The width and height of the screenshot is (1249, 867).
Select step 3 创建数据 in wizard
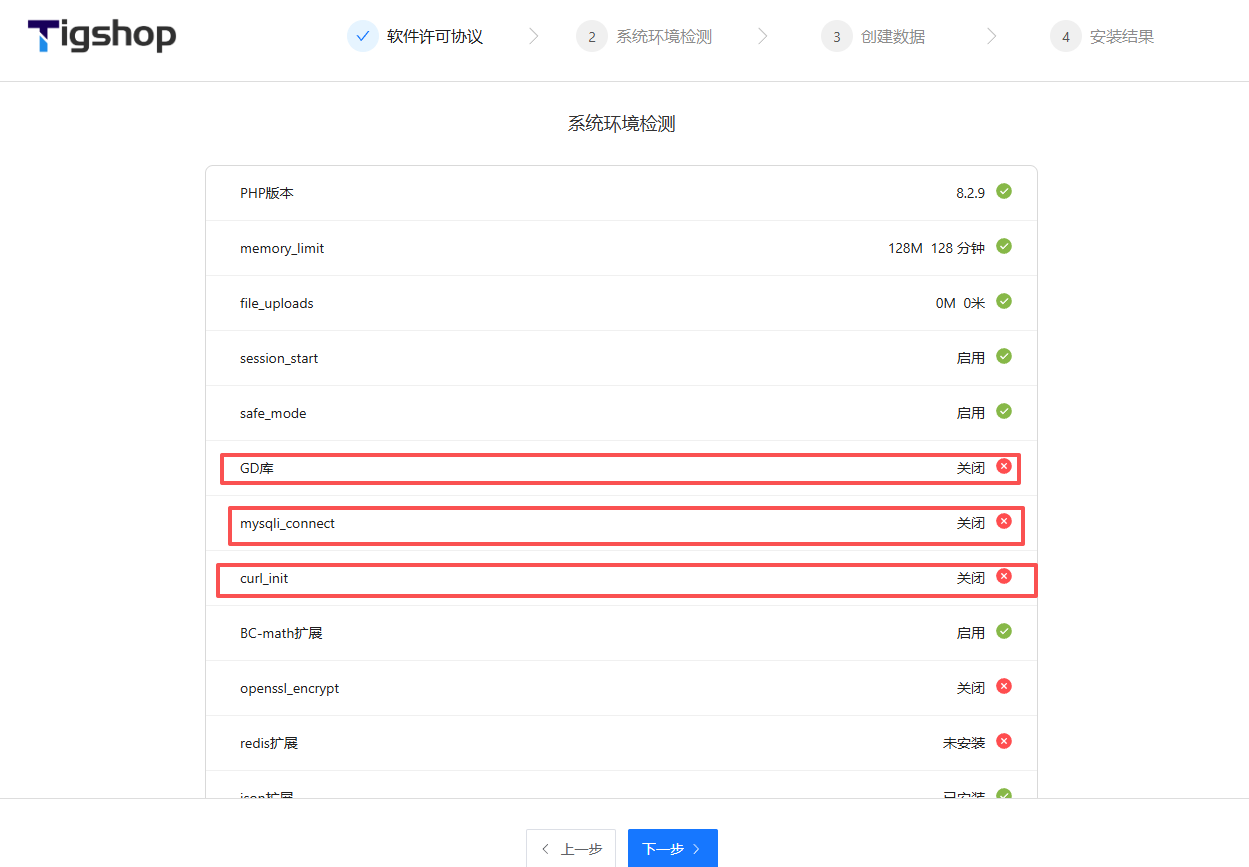874,37
